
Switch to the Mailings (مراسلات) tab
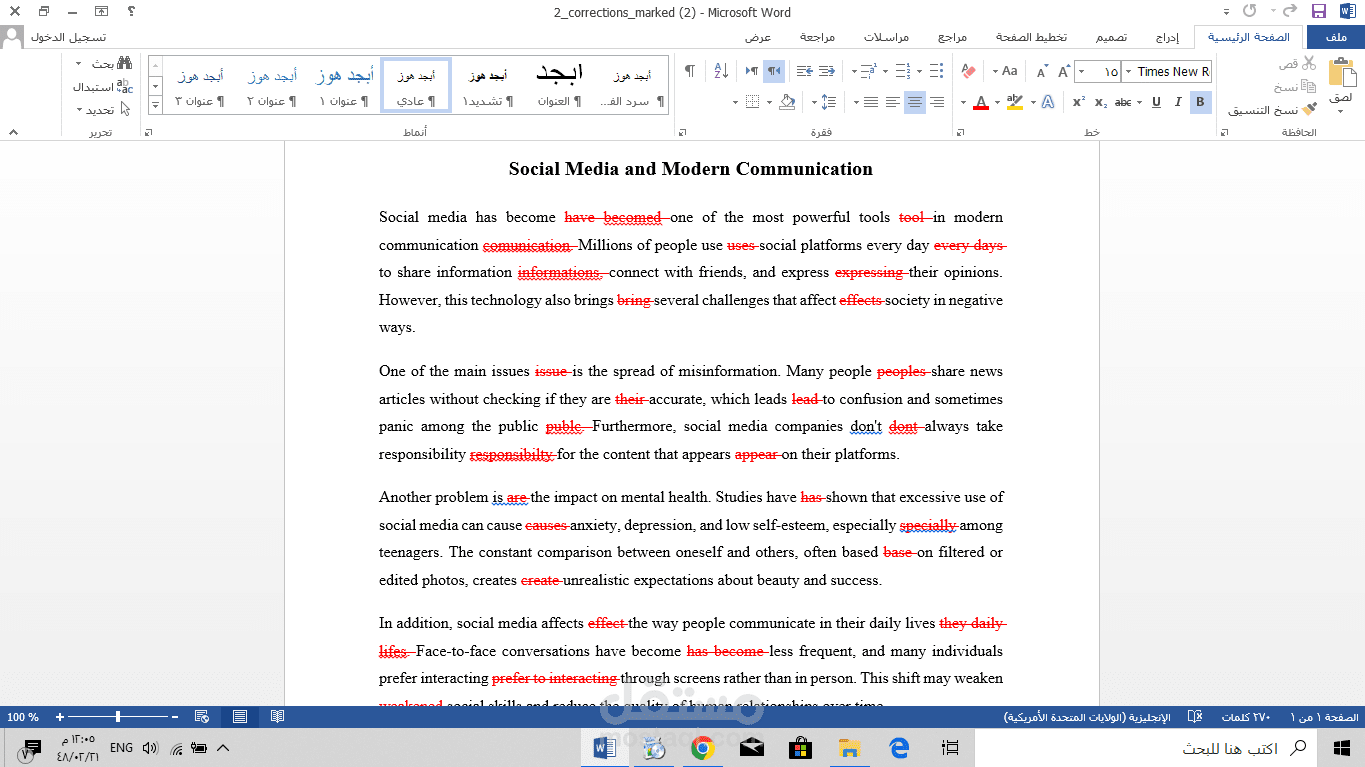point(887,37)
